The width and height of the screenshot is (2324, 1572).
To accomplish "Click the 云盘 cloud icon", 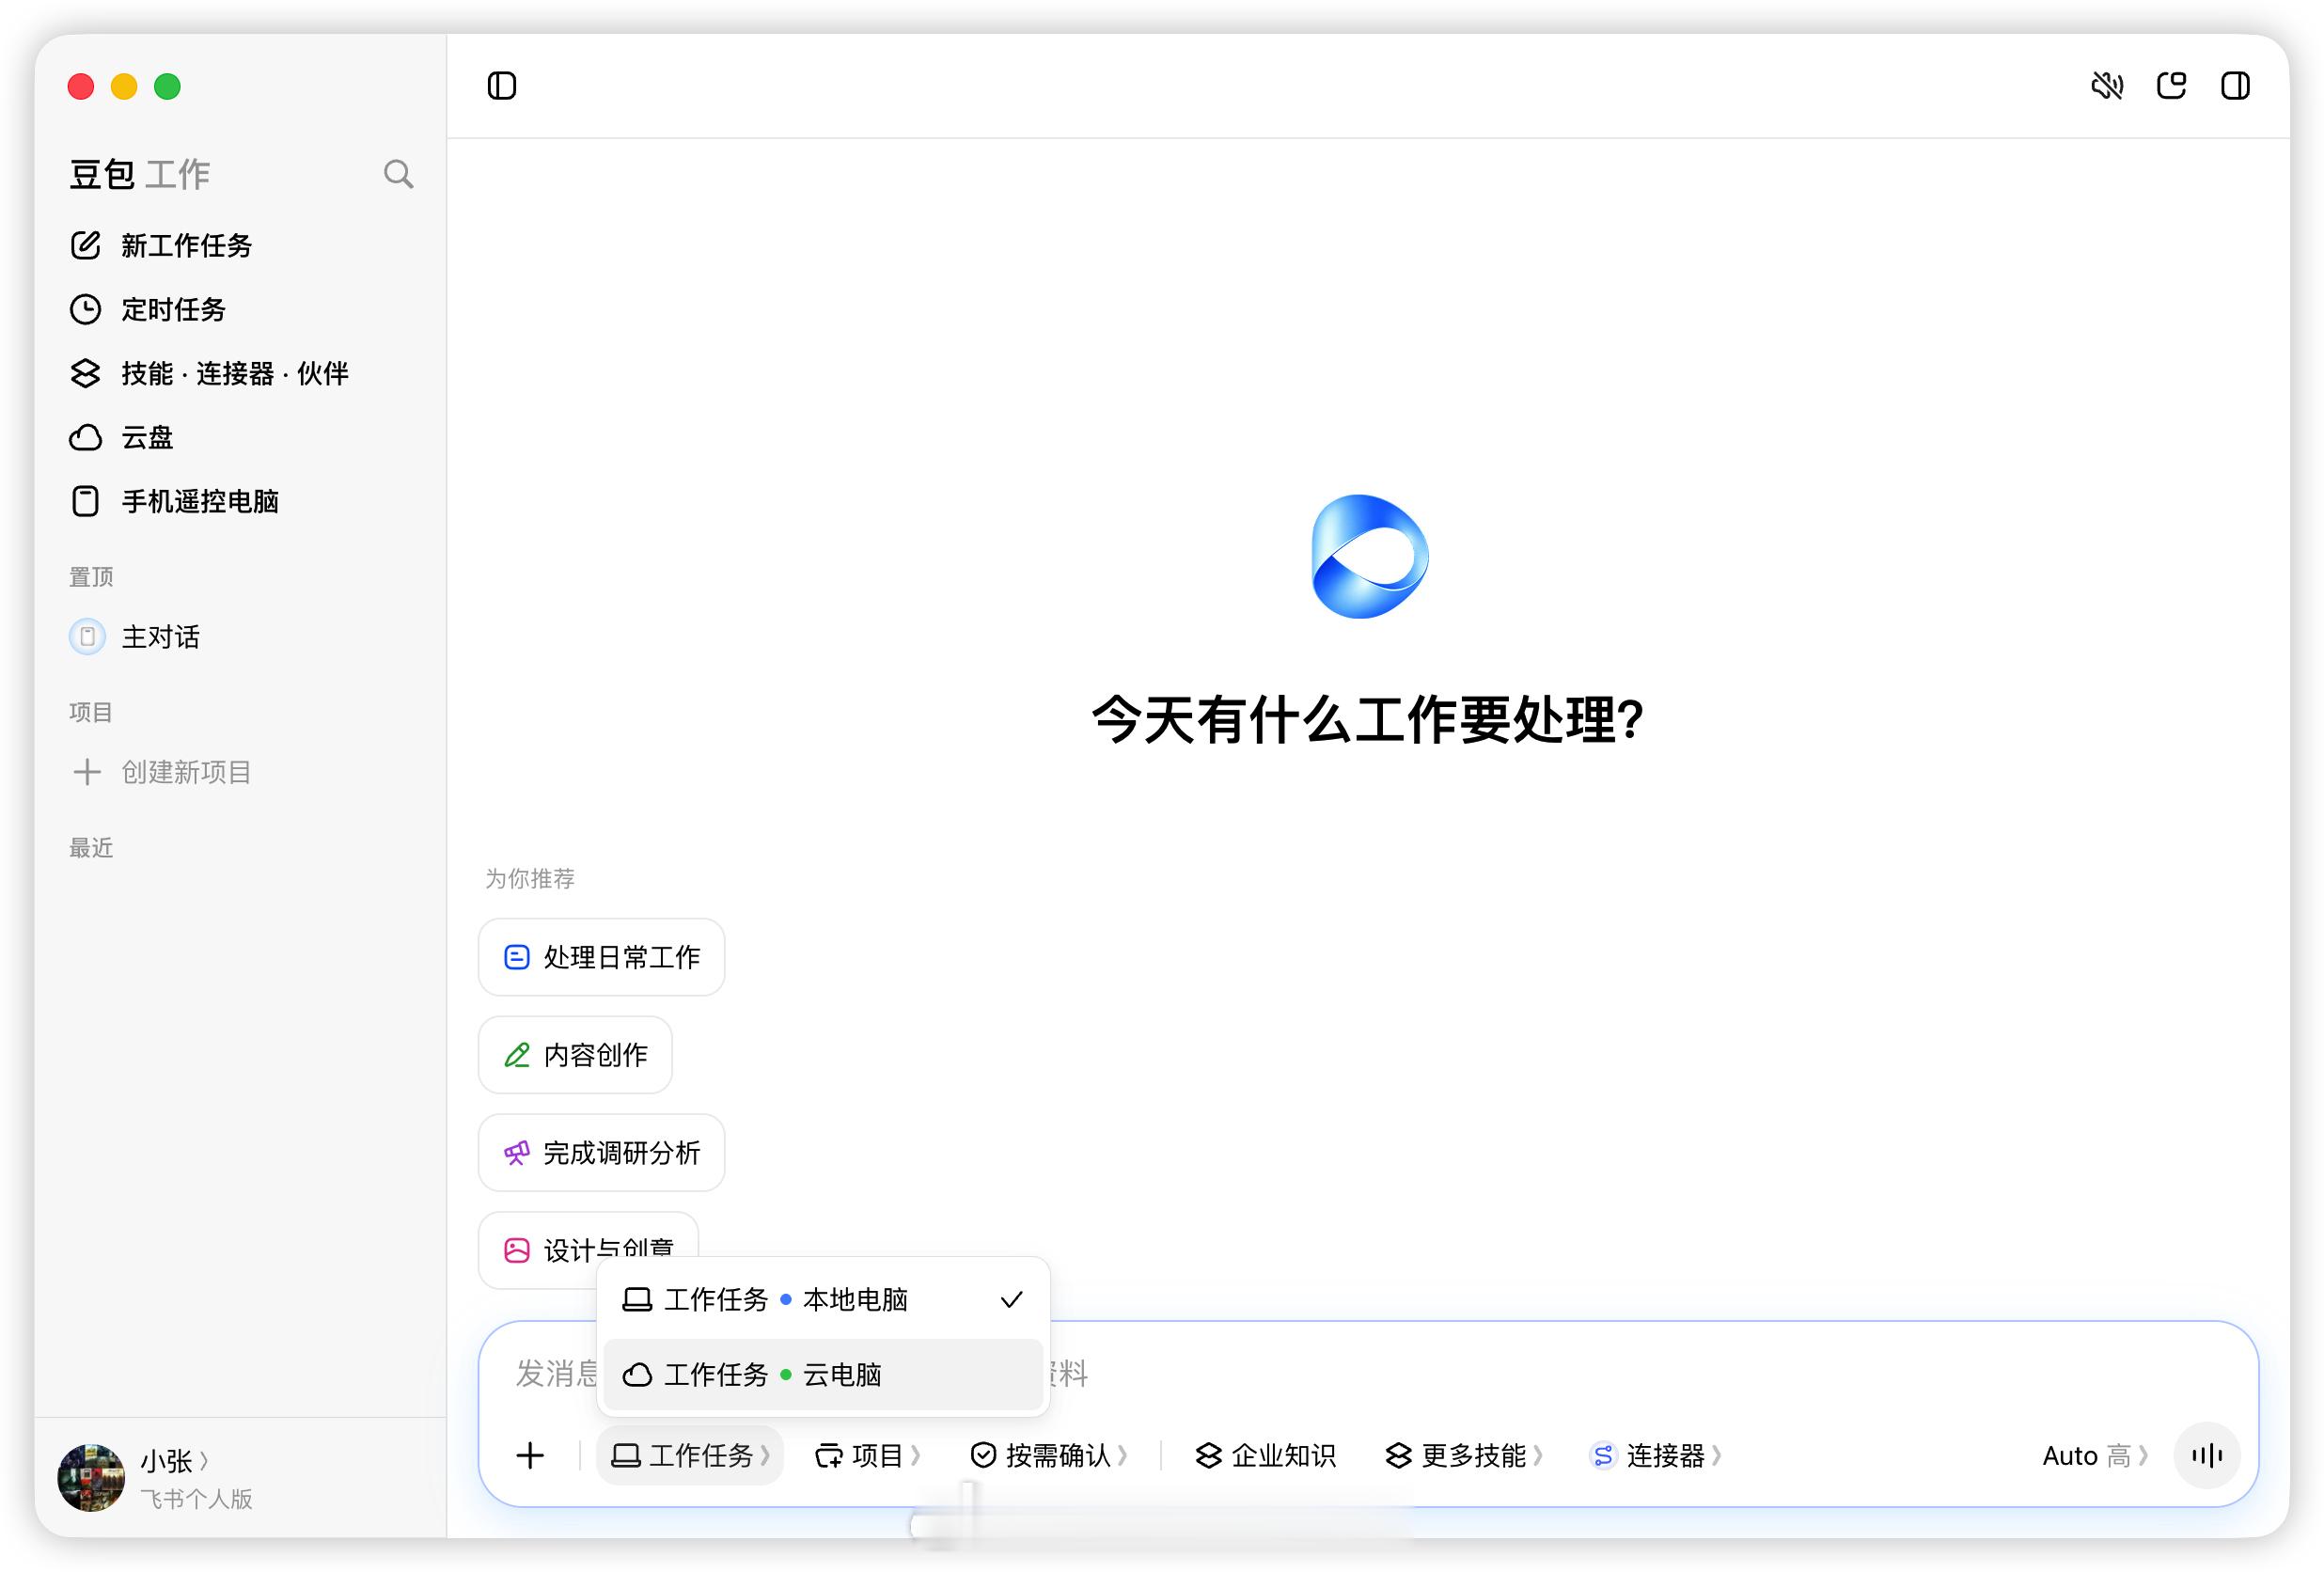I will coord(86,437).
